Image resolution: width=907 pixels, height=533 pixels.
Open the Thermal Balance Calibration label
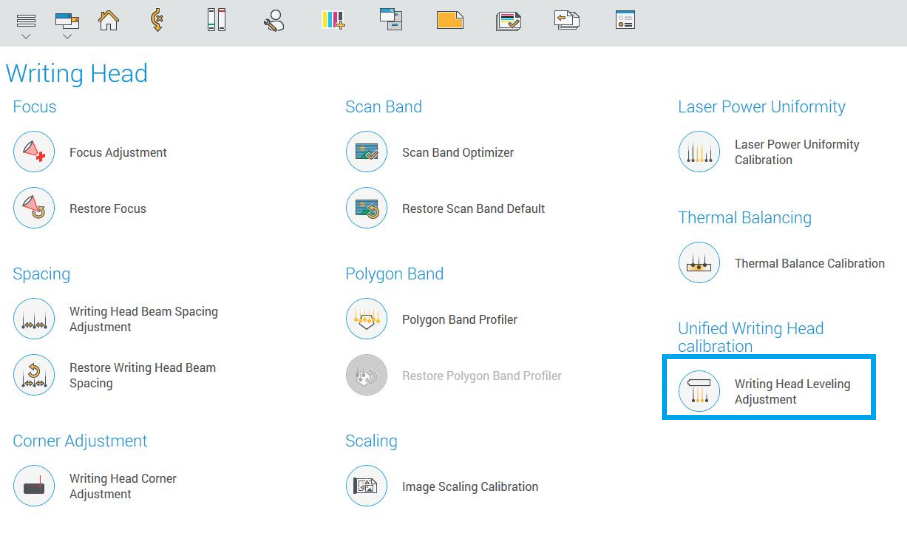pyautogui.click(x=810, y=264)
